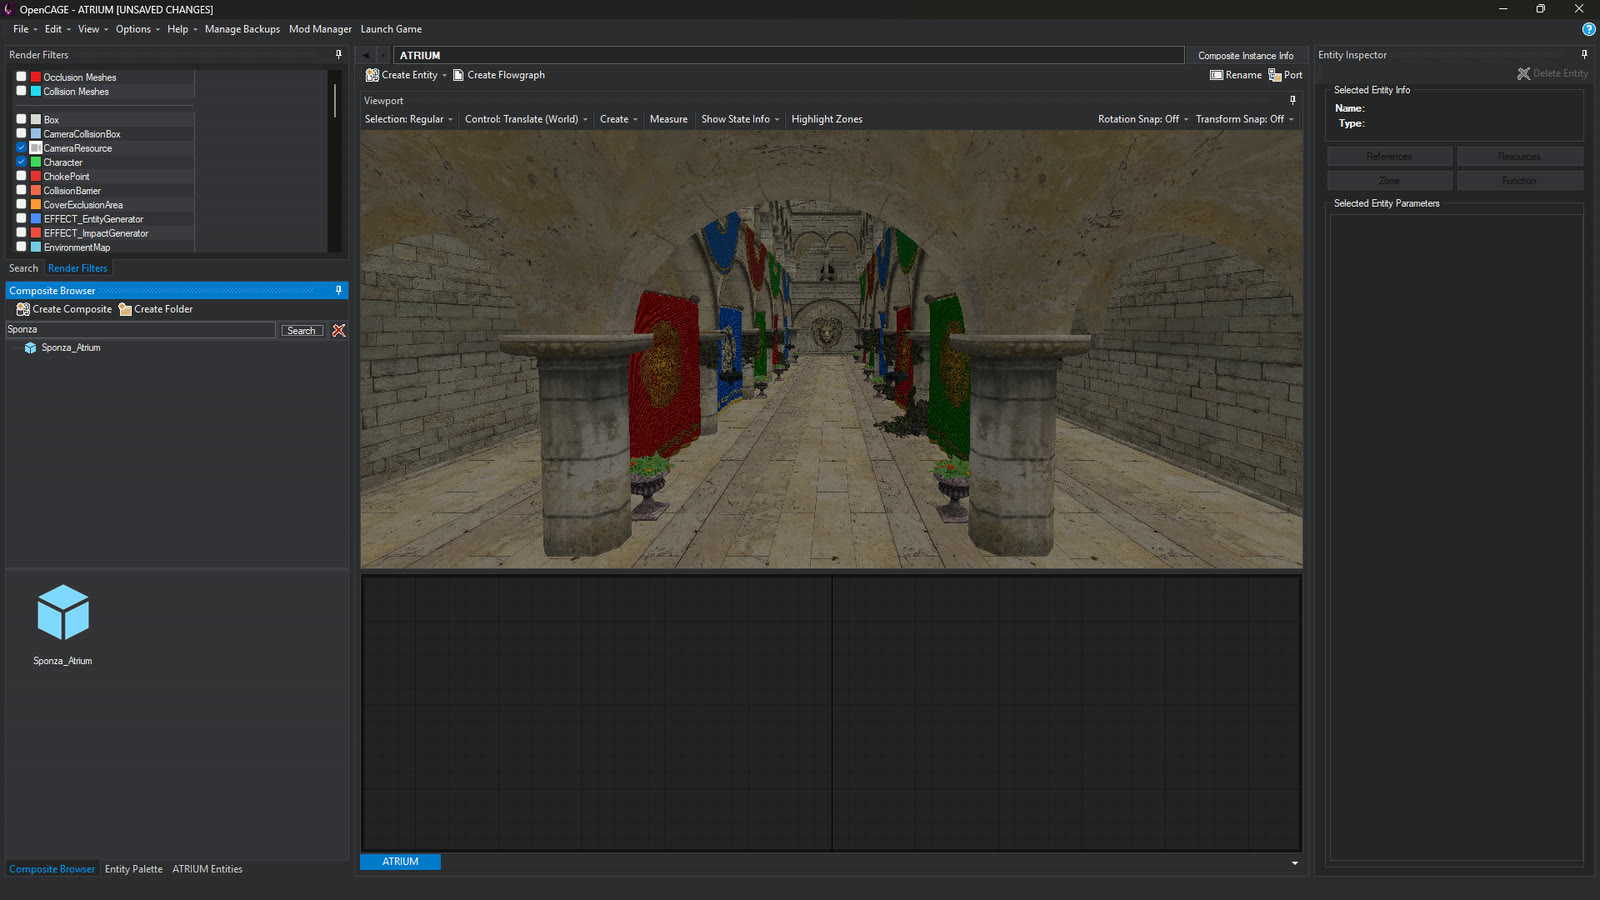Click the Measure button
This screenshot has width=1600, height=900.
pos(669,119)
